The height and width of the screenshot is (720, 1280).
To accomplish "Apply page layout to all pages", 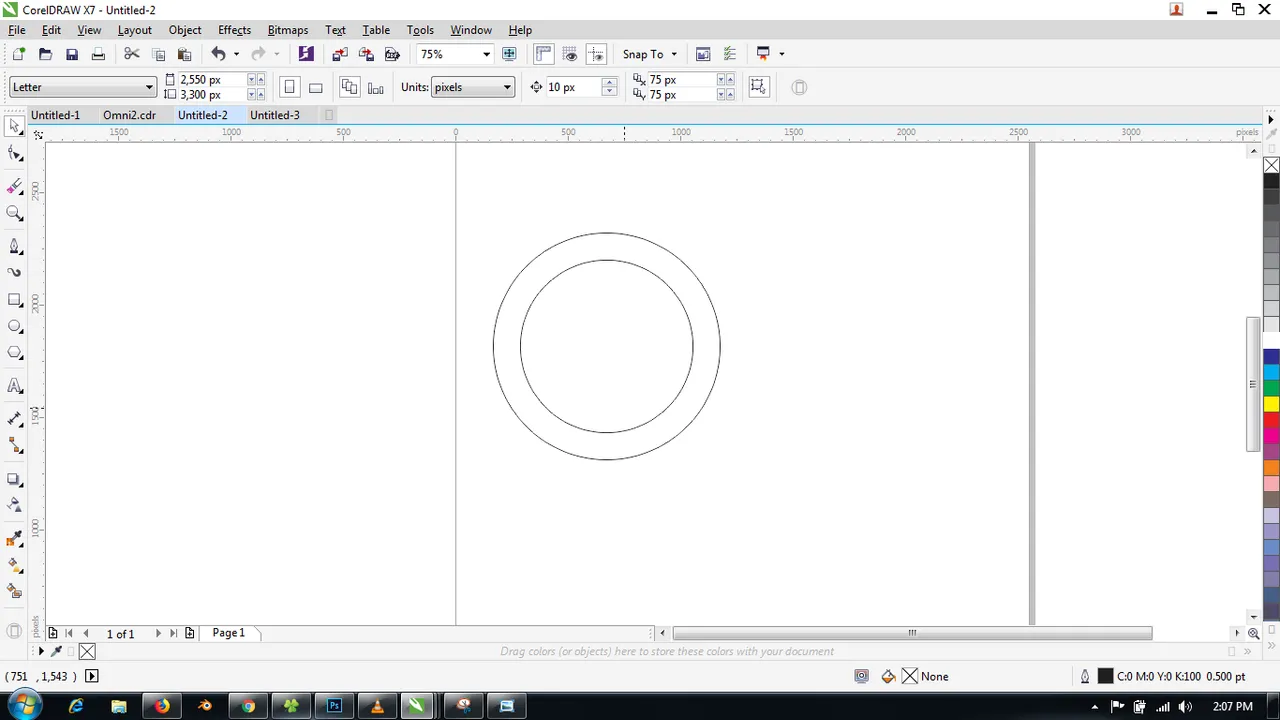I will (x=349, y=87).
